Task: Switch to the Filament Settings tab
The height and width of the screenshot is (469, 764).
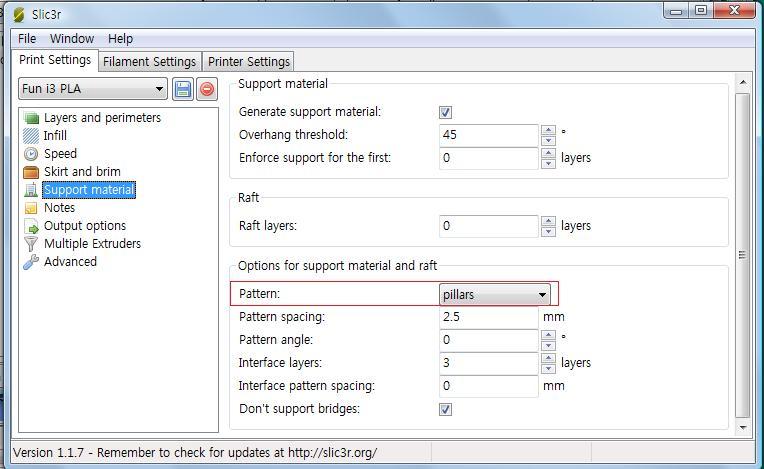Action: coord(150,62)
